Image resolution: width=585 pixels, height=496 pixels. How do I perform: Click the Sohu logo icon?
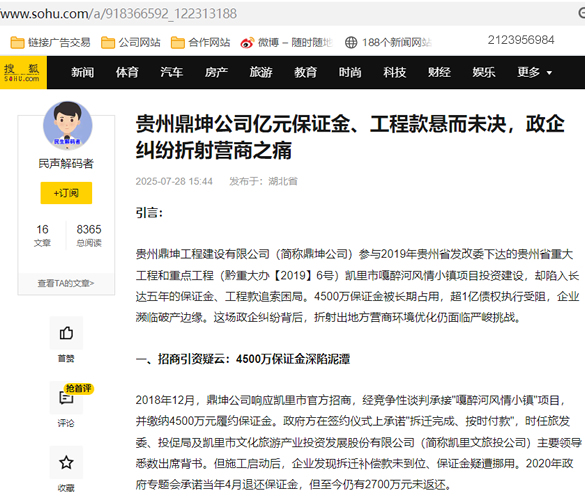coord(23,72)
